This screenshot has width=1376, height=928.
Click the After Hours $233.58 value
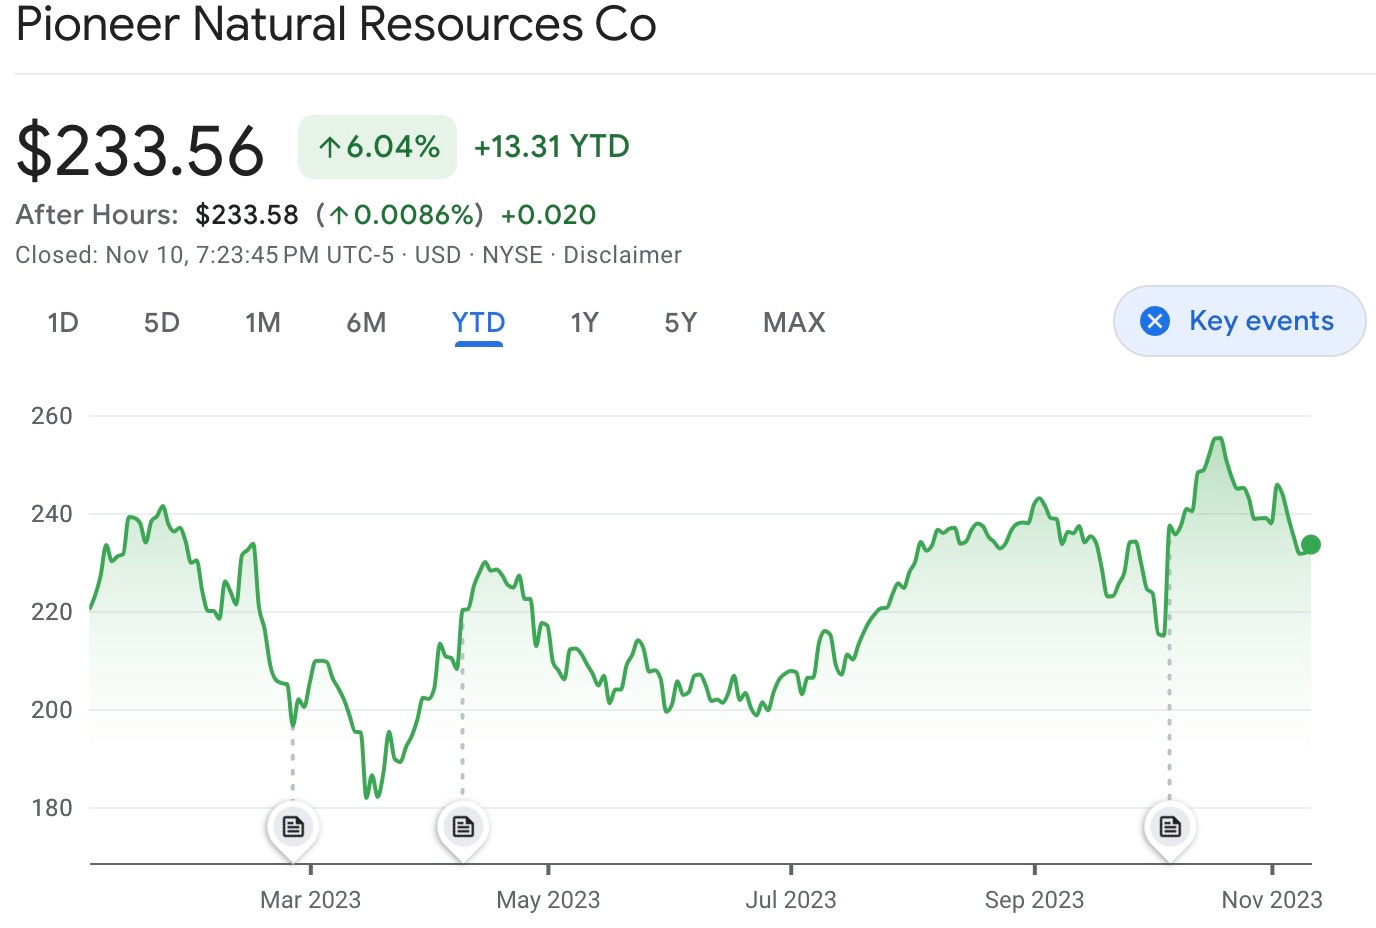tap(247, 215)
